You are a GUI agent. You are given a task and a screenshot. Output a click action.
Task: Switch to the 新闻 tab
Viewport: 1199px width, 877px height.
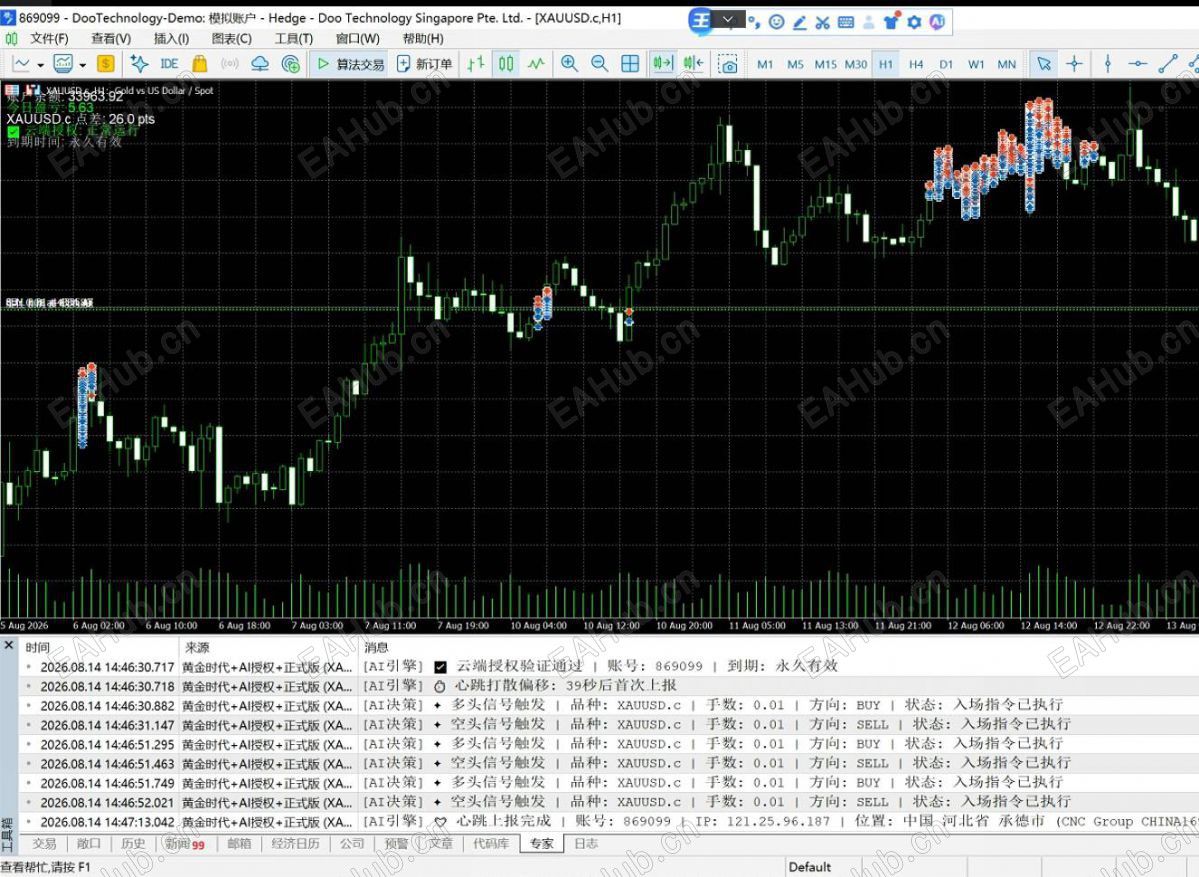pos(184,843)
